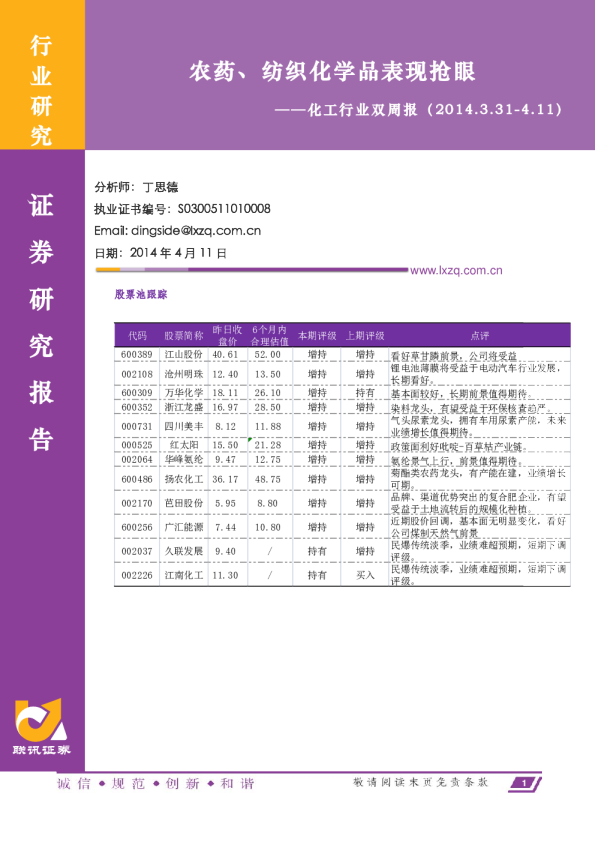The image size is (595, 842).
Task: Click the www.lxzq.com.cn website link
Action: 456,271
